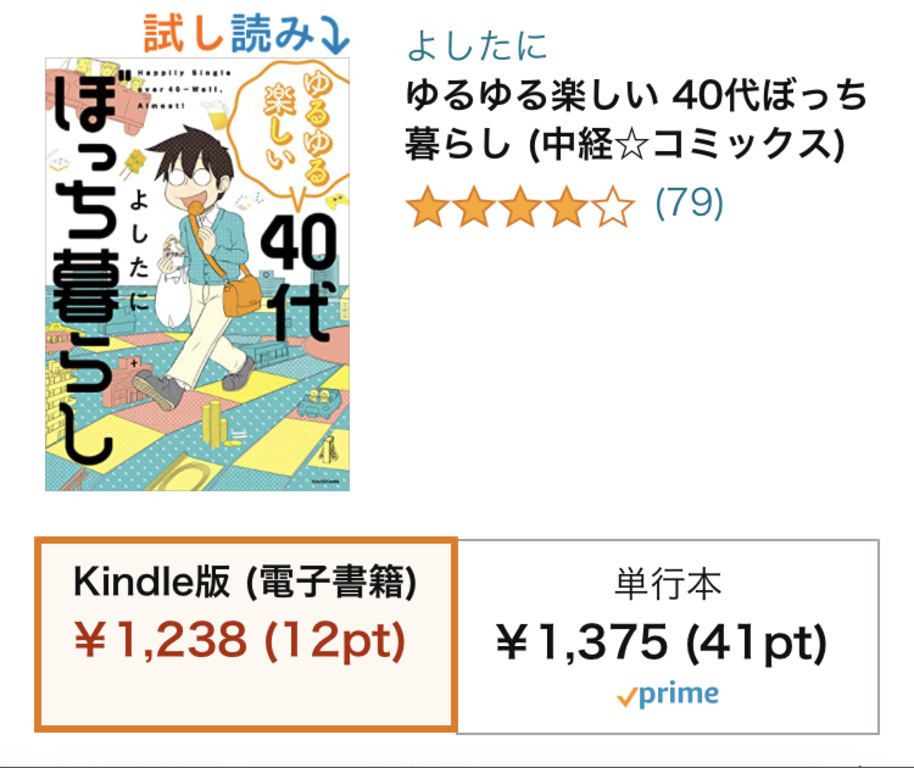Open the (79) customer reviews link
Viewport: 914px width, 768px height.
(689, 203)
